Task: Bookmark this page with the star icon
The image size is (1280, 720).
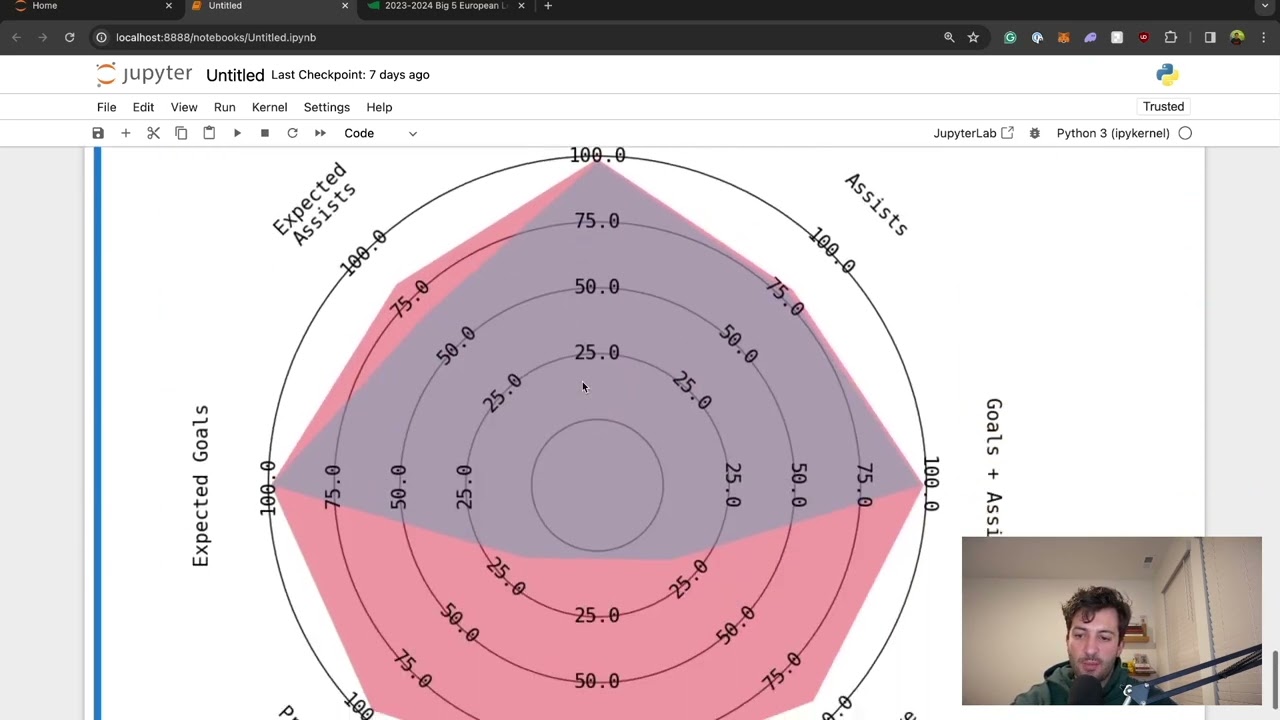Action: 973,37
